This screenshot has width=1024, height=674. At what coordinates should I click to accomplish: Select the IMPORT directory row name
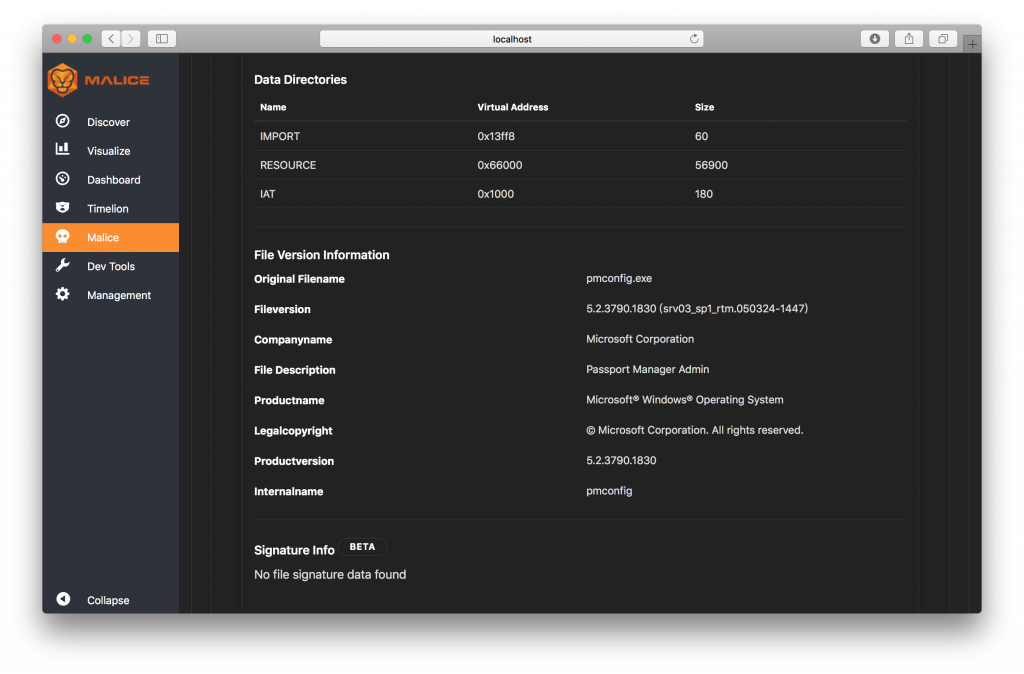tap(280, 136)
